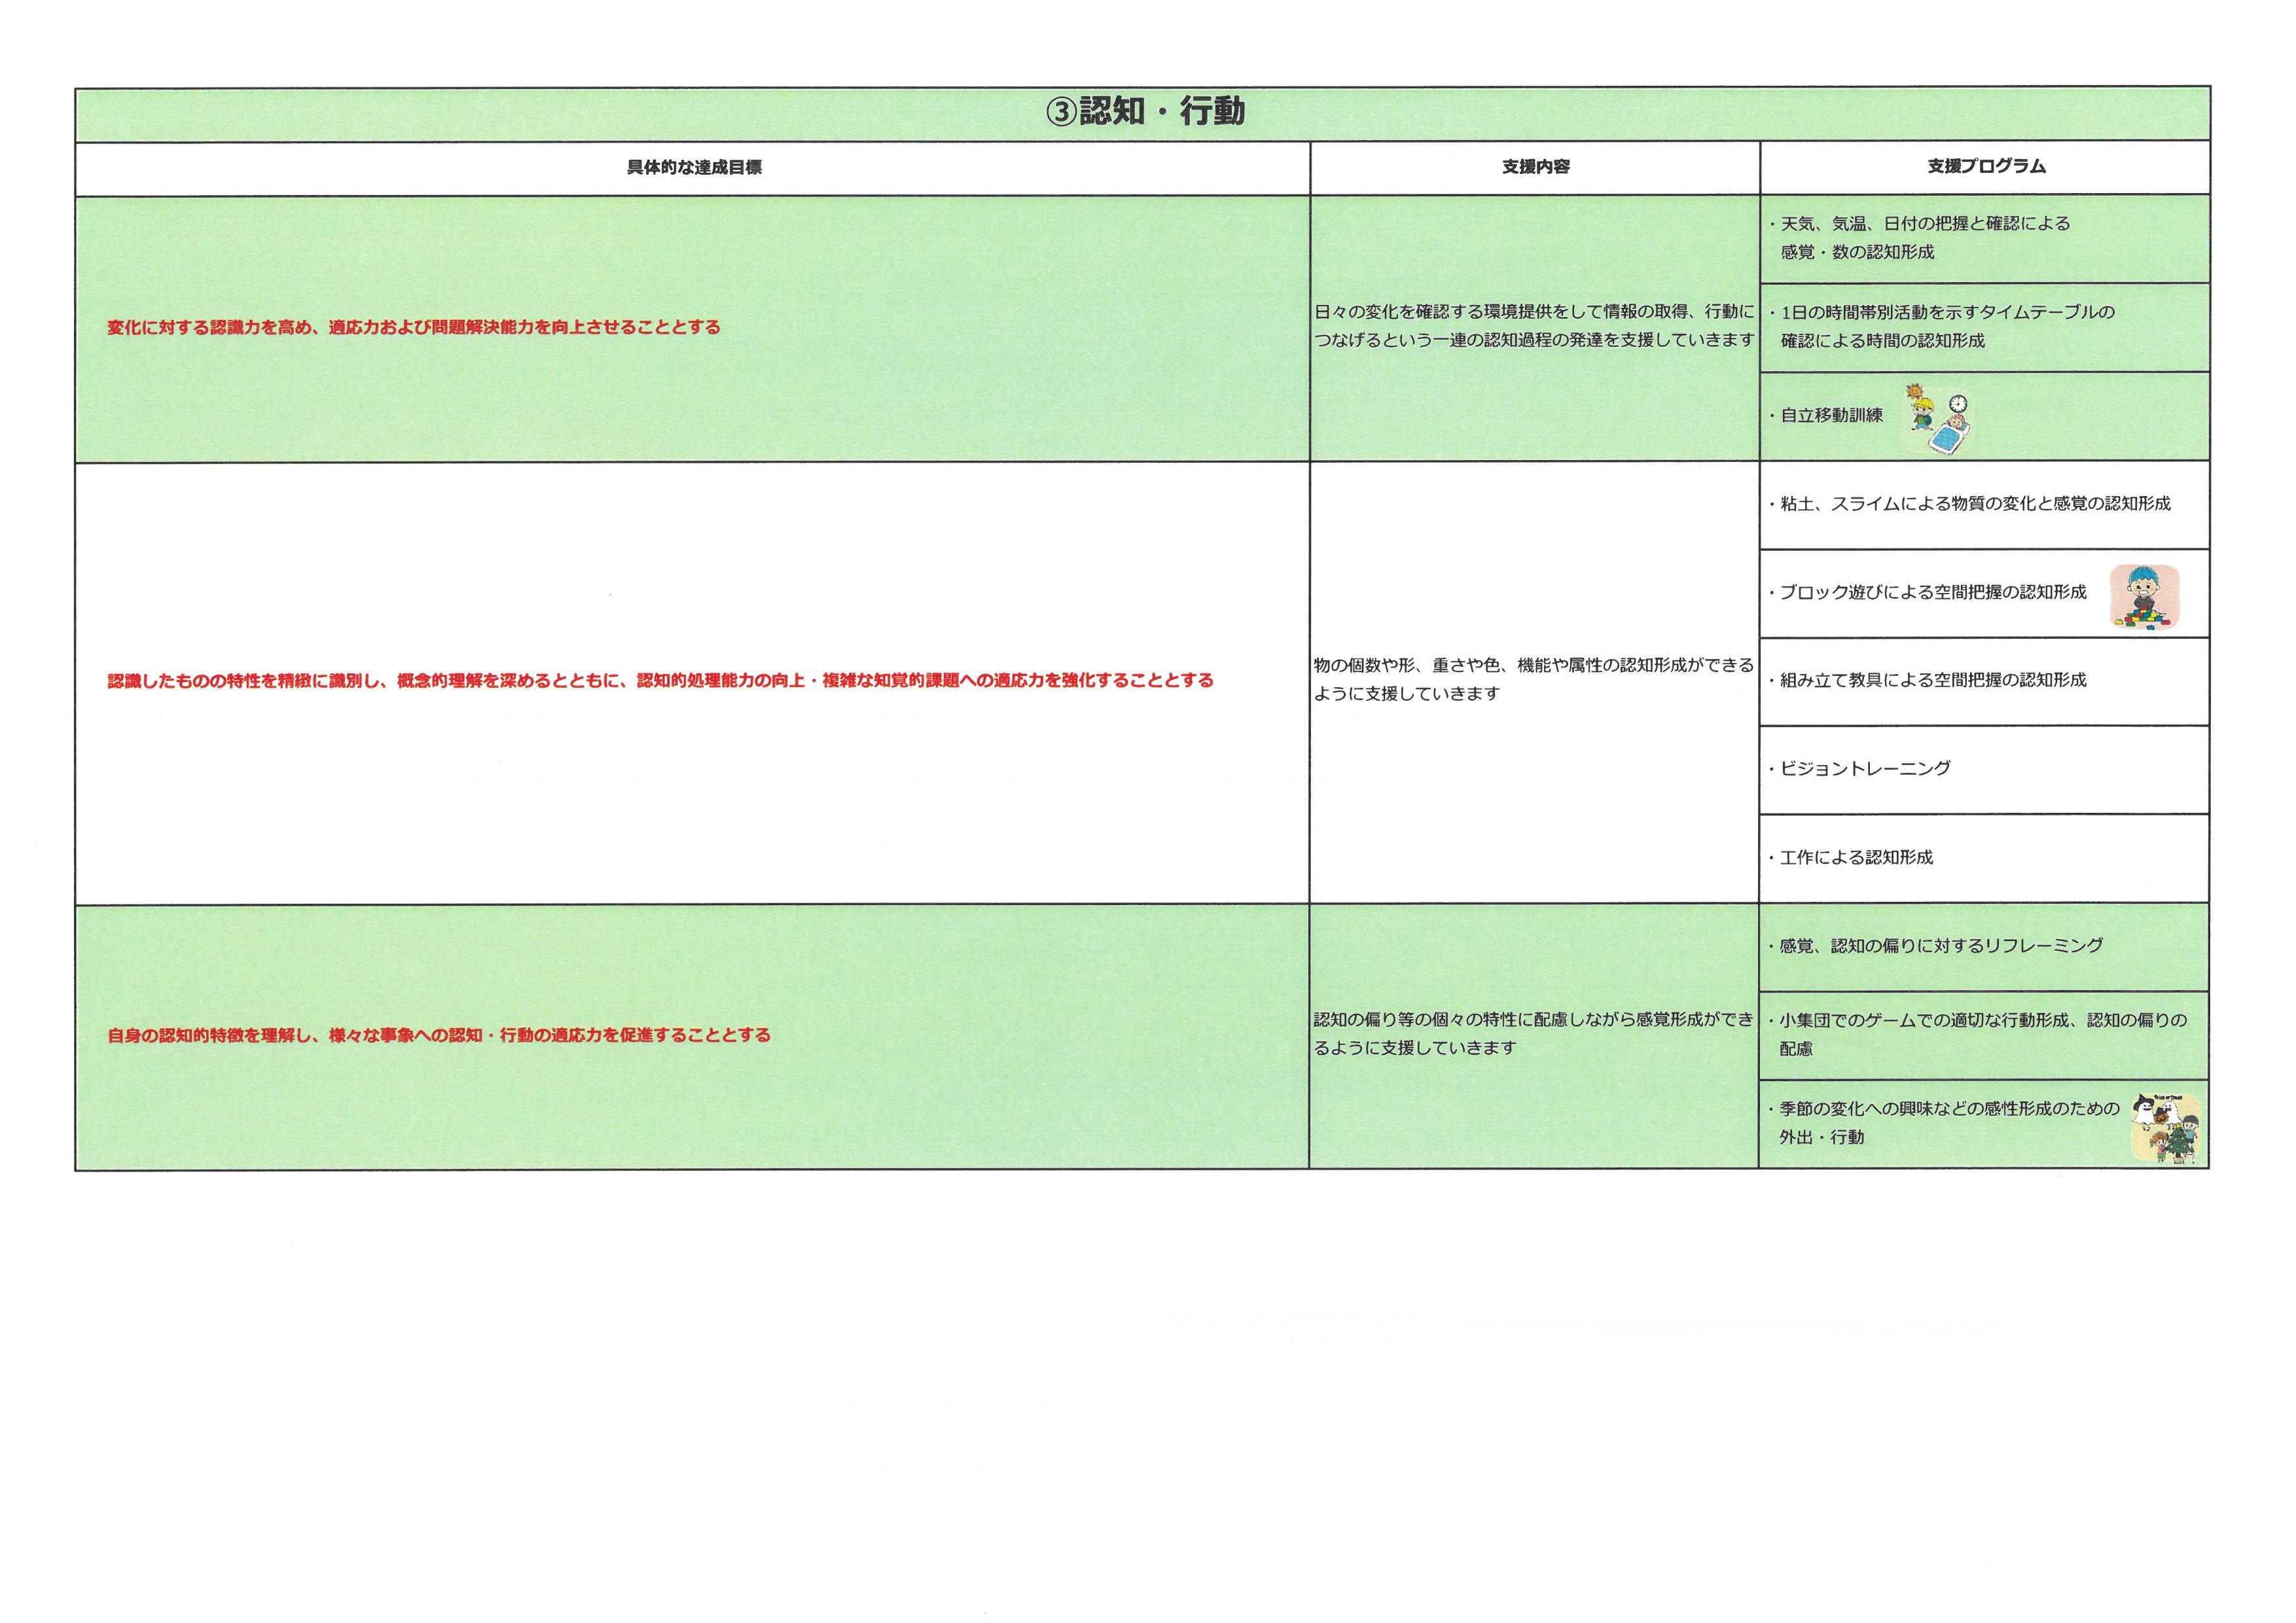Click the red goal text starting 認識したものの特性
2296x1623 pixels.
click(x=660, y=681)
